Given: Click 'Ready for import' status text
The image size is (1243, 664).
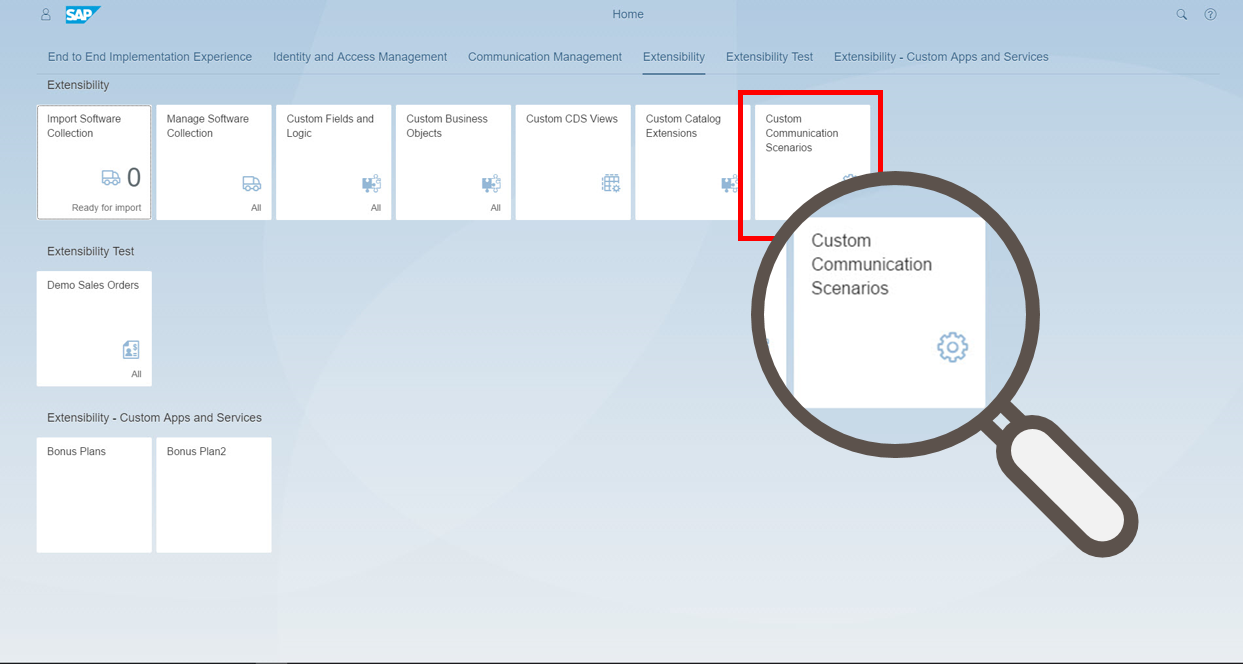Looking at the screenshot, I should 106,208.
